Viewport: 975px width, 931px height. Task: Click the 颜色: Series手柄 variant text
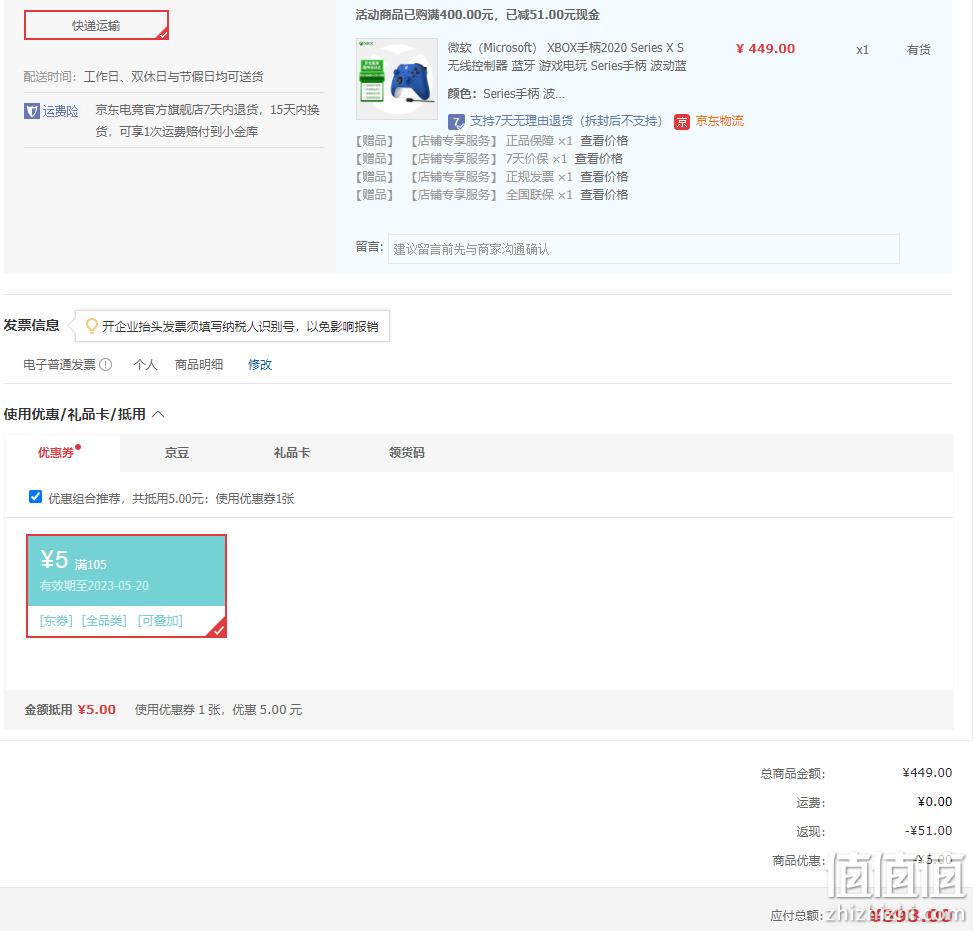click(x=506, y=94)
